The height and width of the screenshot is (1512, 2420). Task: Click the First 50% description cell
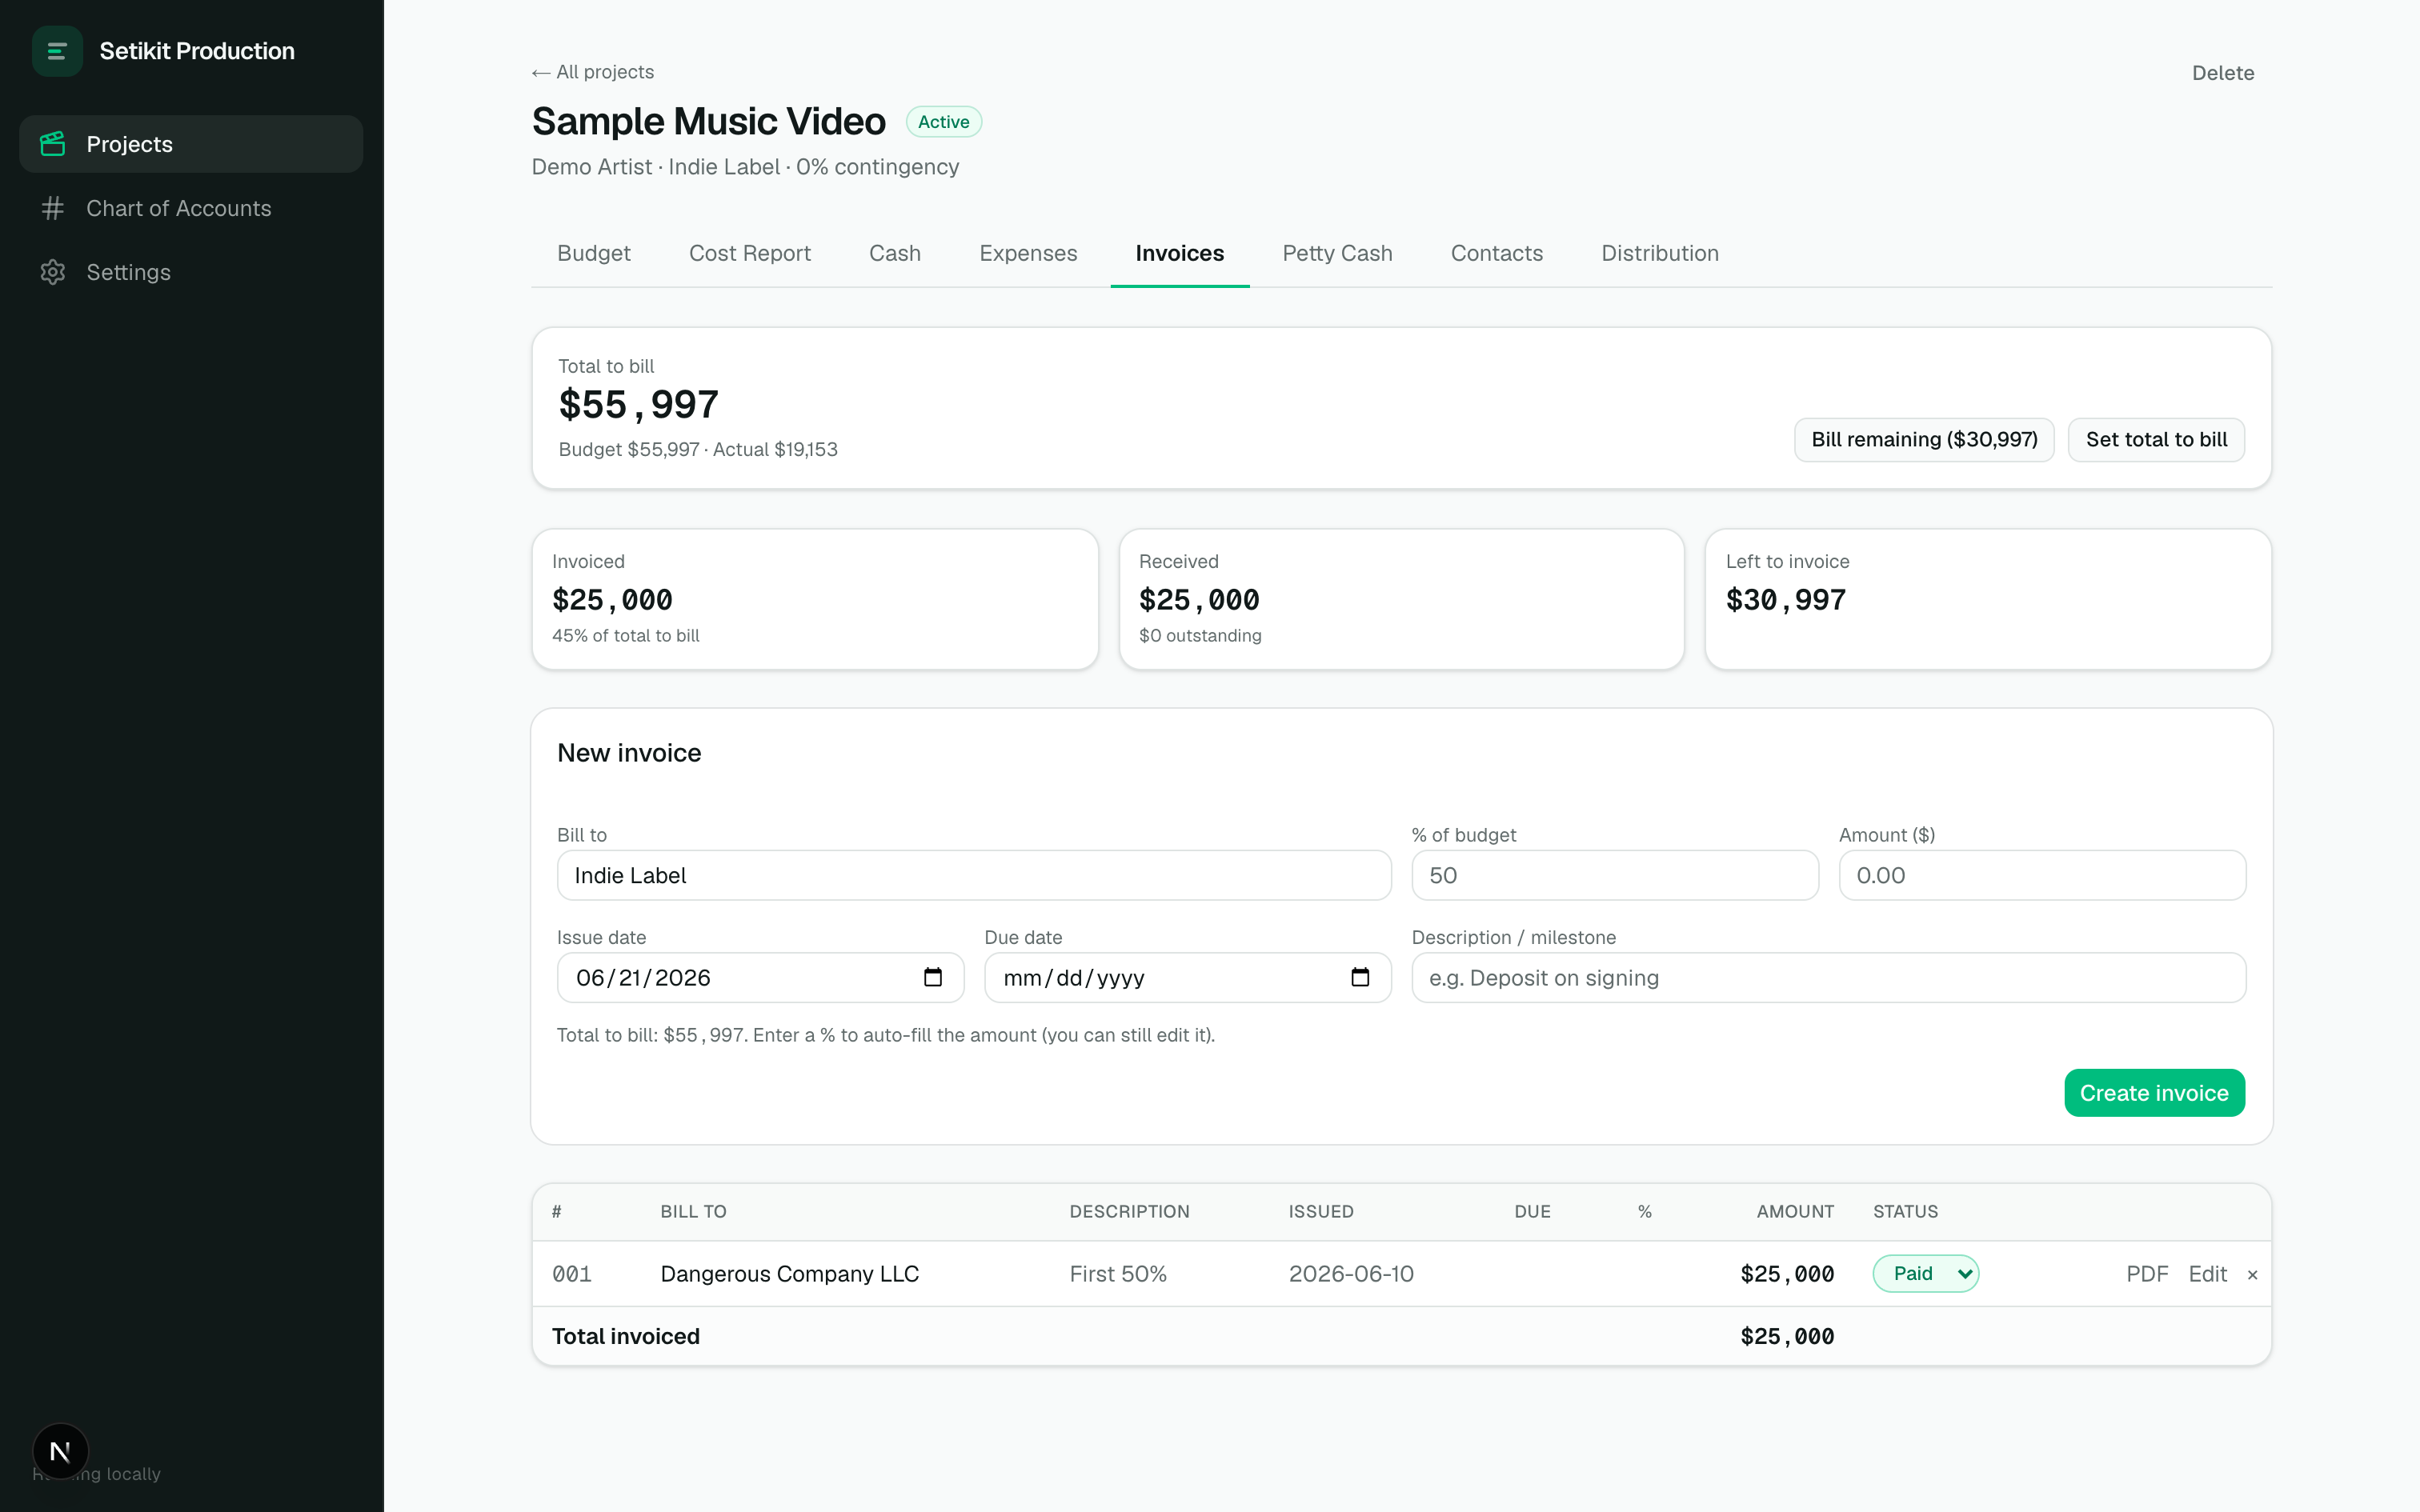click(x=1118, y=1274)
